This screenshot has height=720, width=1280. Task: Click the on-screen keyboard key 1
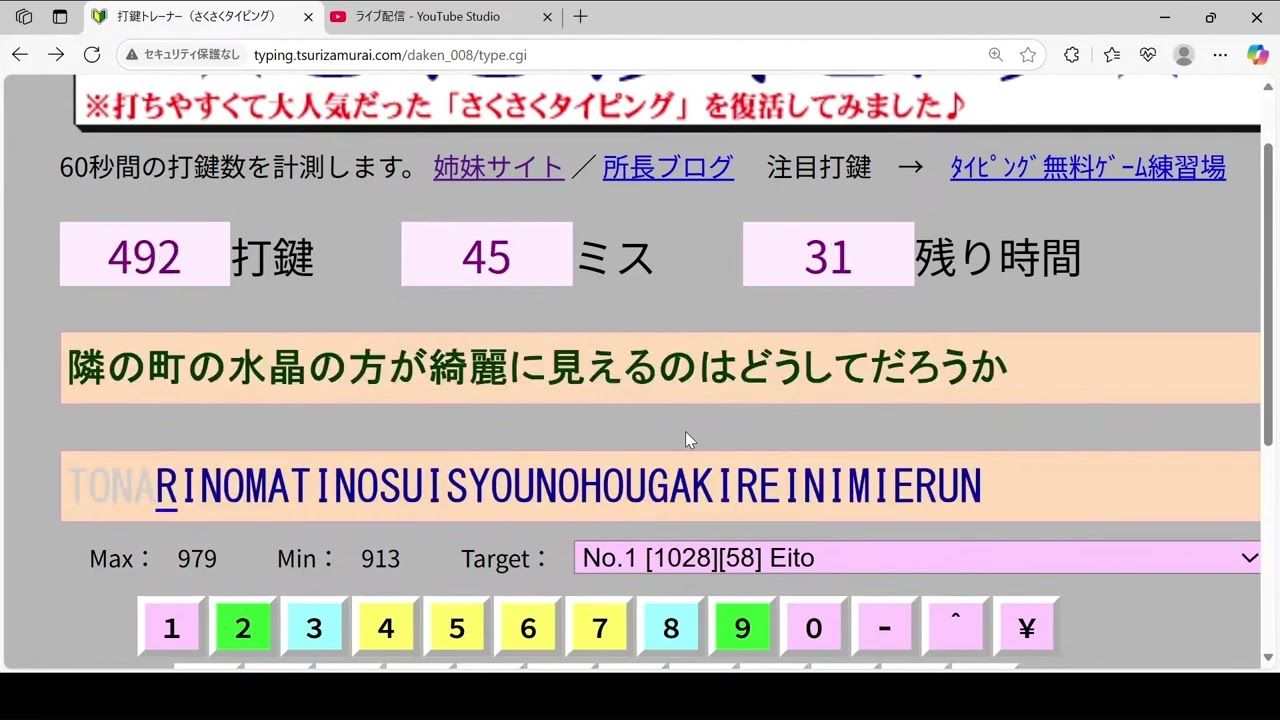[x=171, y=628]
